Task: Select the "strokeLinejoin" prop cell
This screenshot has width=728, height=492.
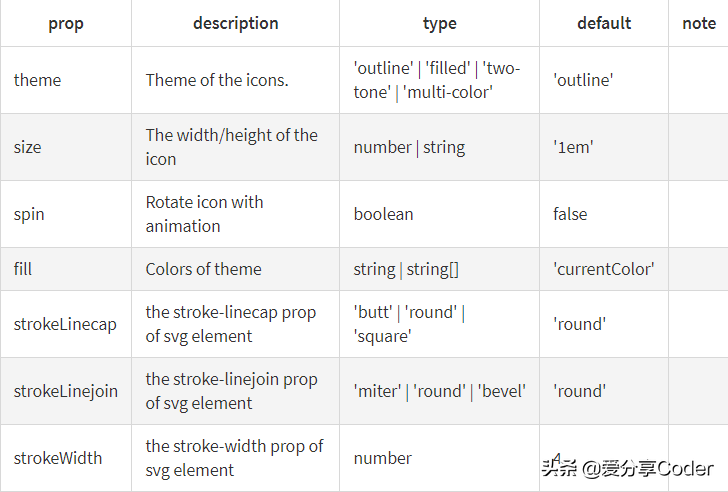Action: pyautogui.click(x=66, y=391)
